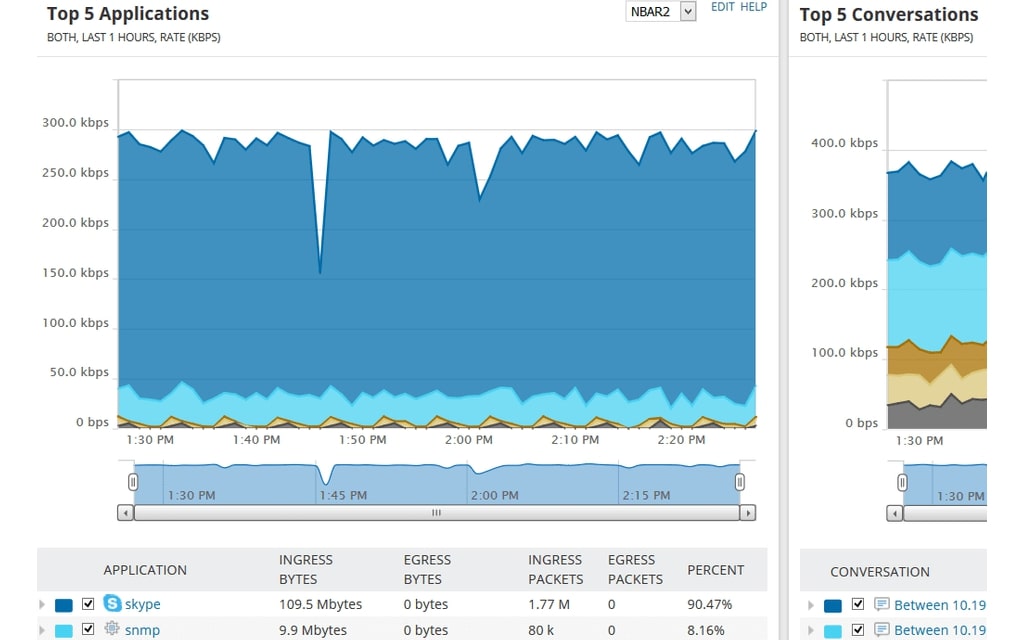Expand the second conversation row
Viewport: 1024px width, 640px height.
pos(811,630)
